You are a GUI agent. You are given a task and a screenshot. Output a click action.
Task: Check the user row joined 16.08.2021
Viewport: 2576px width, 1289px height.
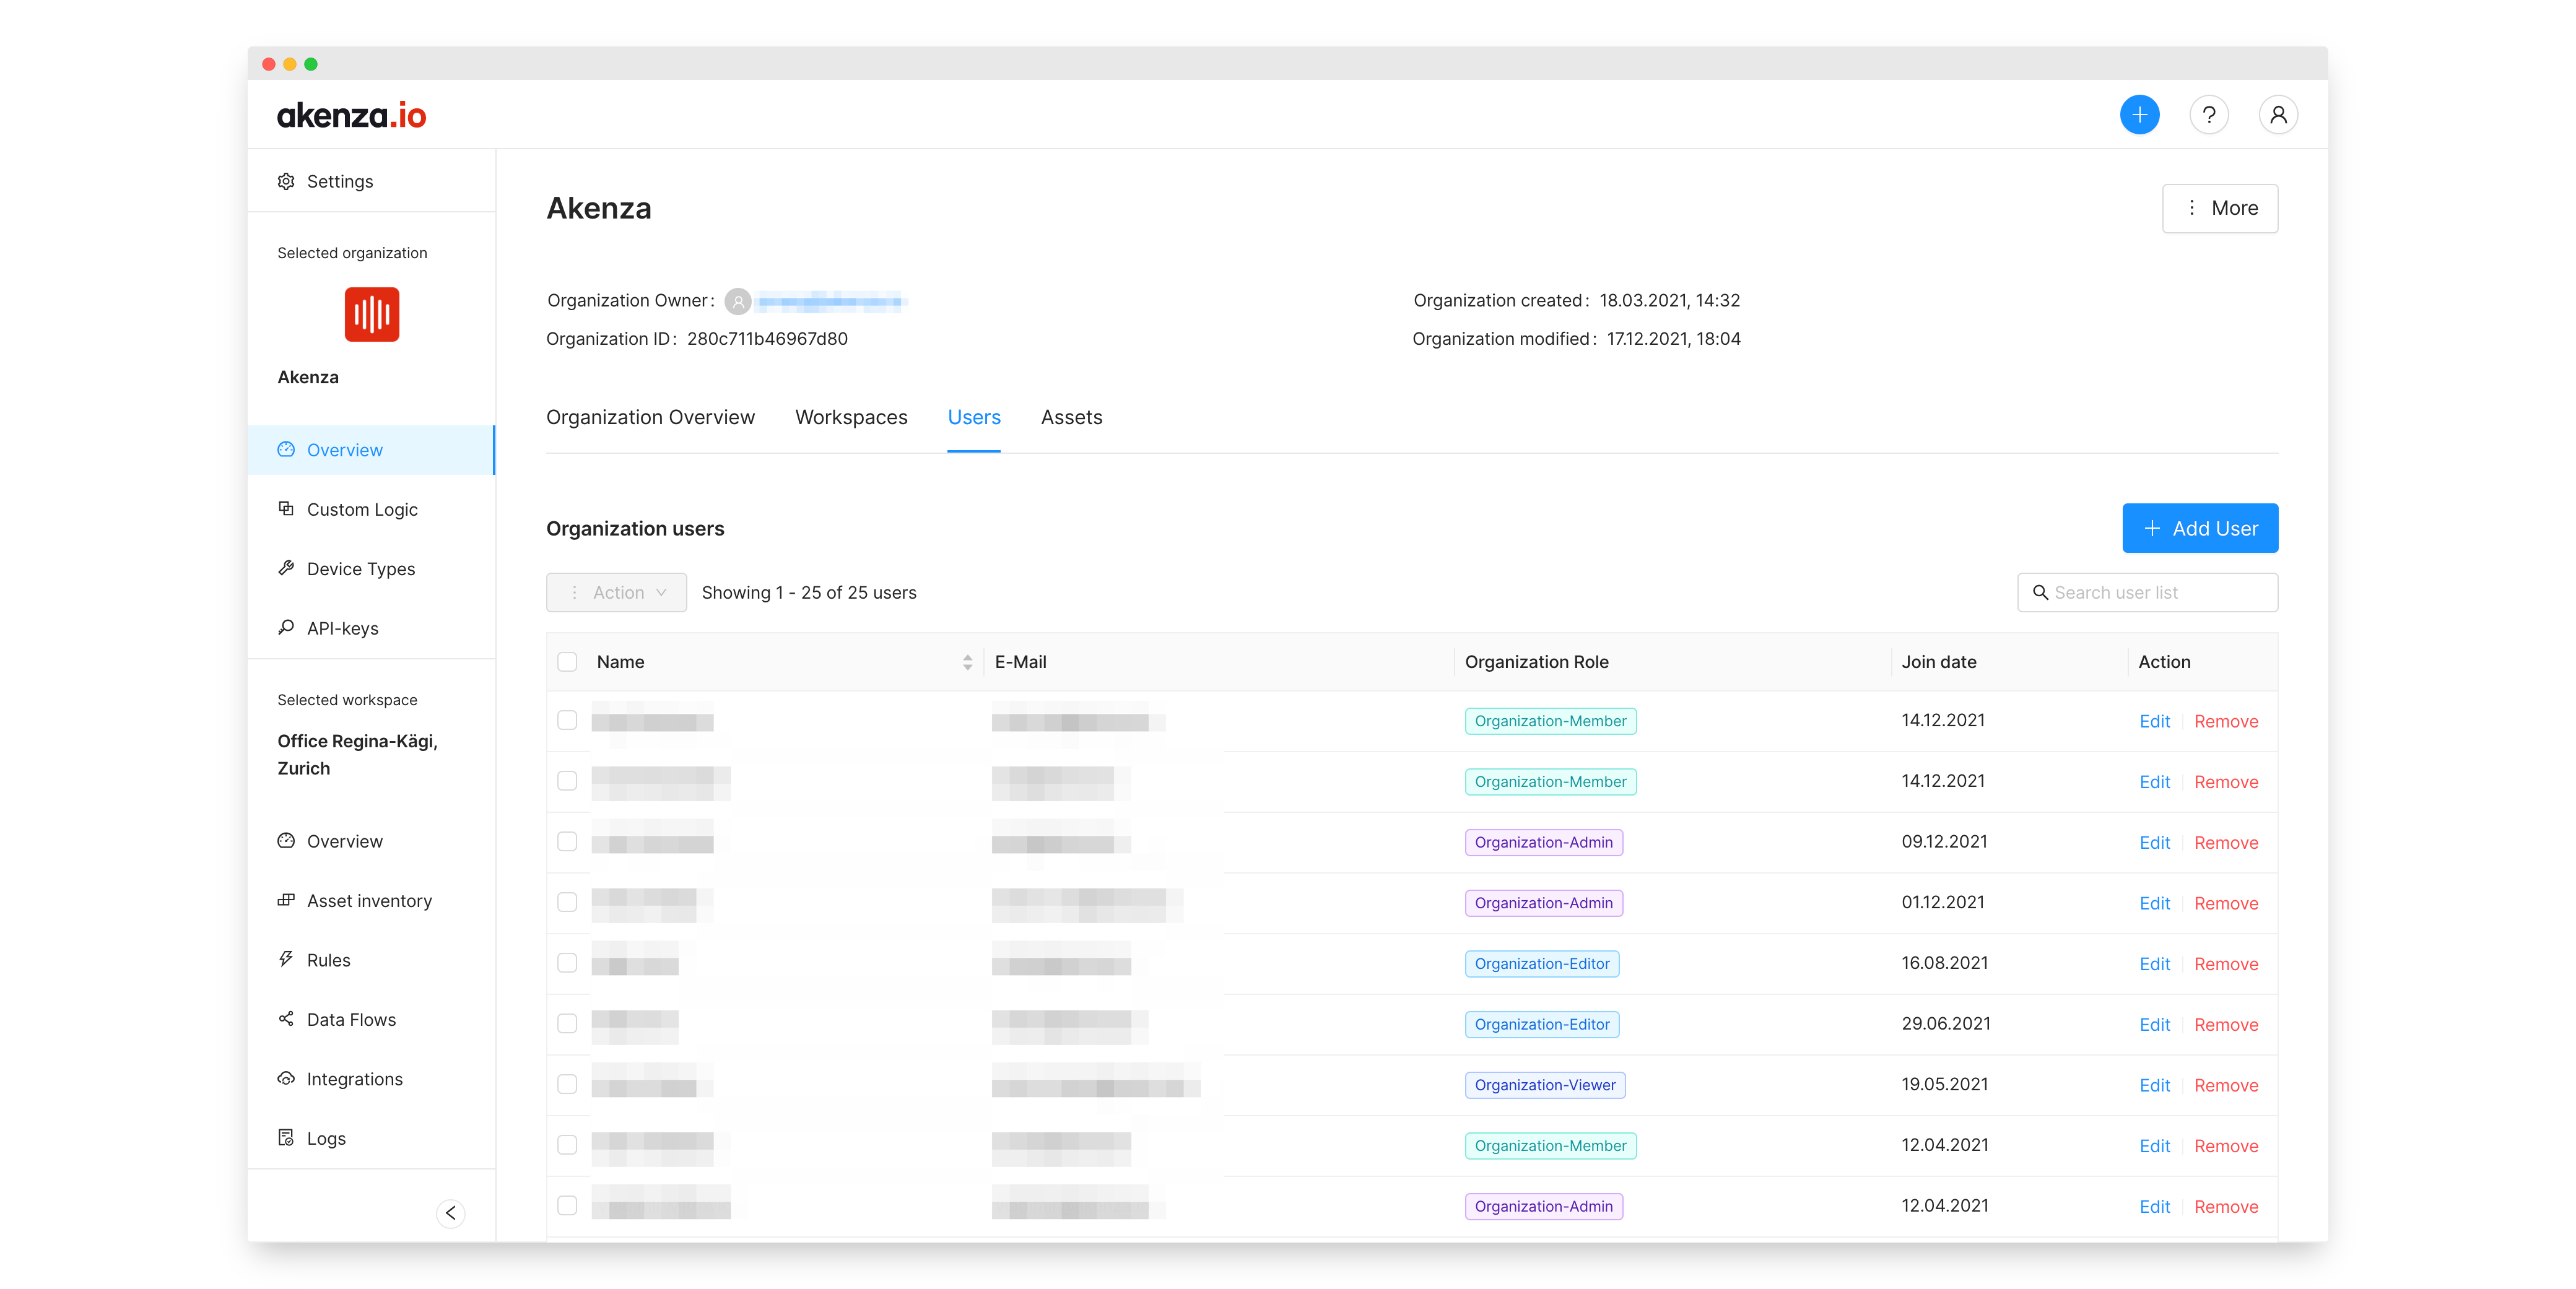click(x=567, y=963)
